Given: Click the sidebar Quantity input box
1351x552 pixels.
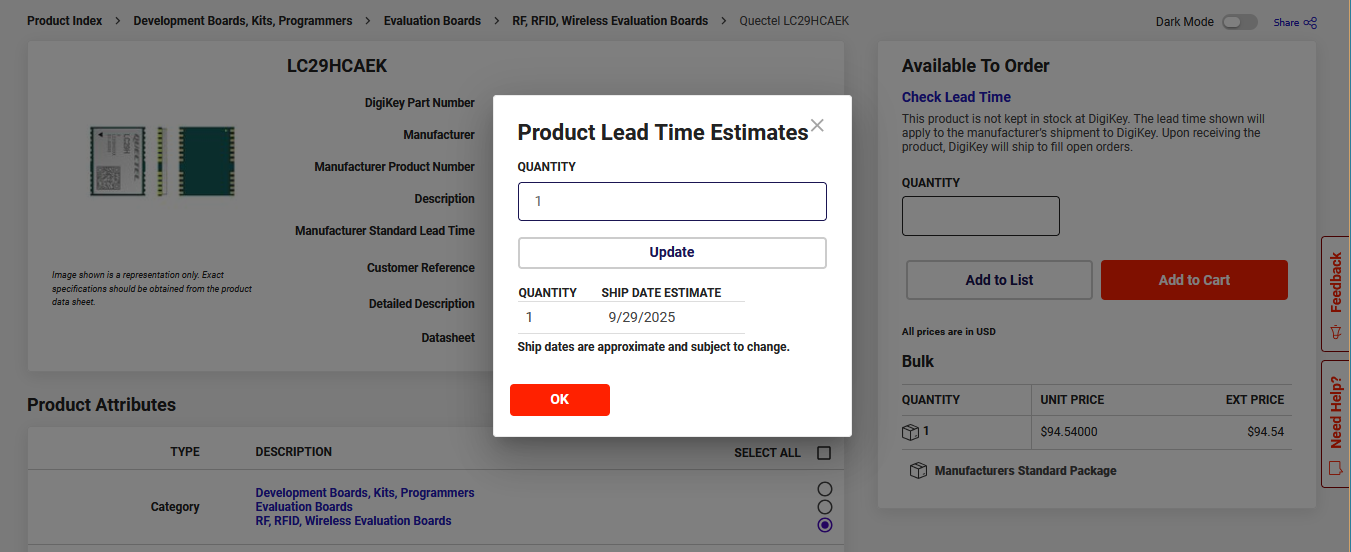Looking at the screenshot, I should pos(981,216).
